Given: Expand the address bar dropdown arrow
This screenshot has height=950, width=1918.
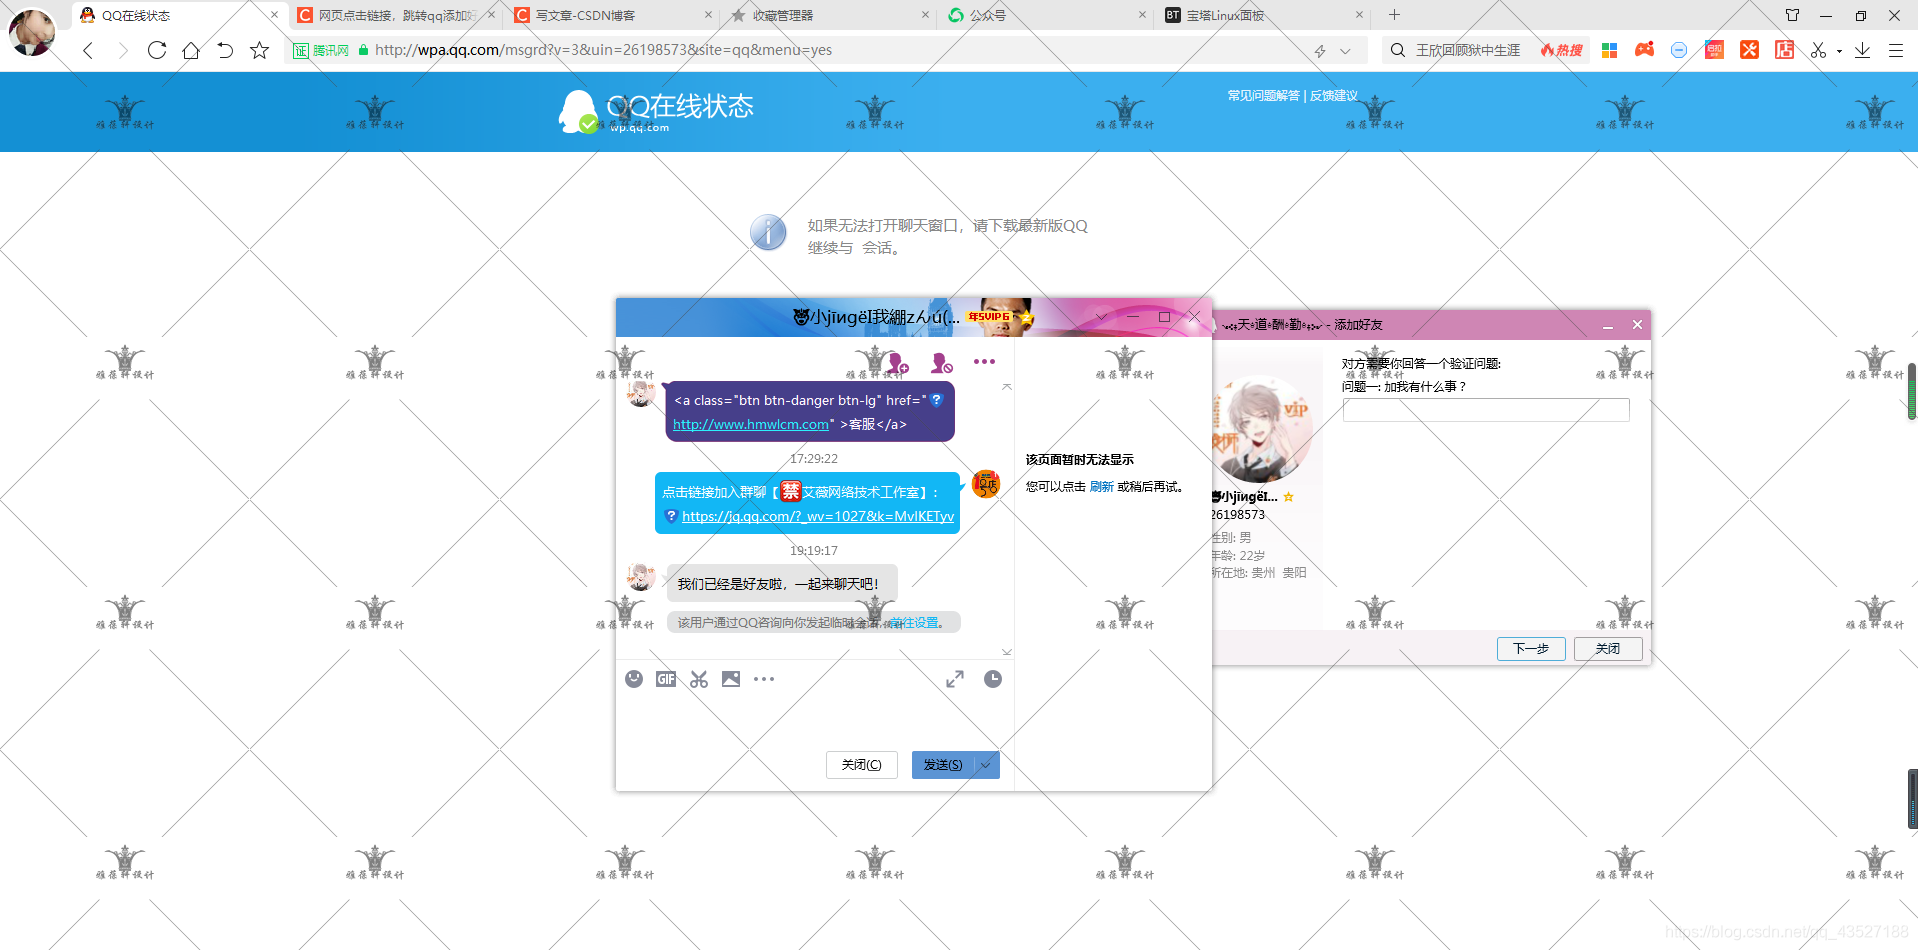Looking at the screenshot, I should (x=1345, y=51).
